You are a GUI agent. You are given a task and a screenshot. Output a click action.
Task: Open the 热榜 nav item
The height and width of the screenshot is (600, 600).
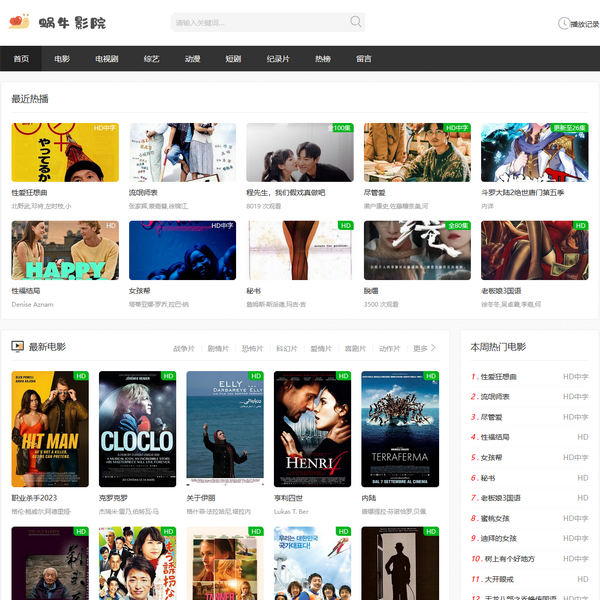click(x=322, y=59)
